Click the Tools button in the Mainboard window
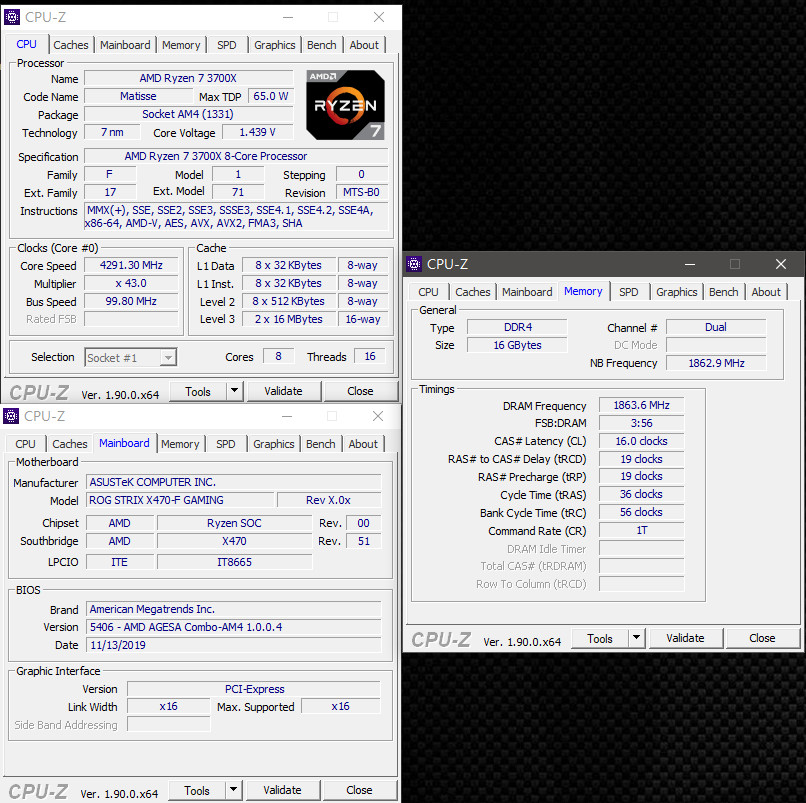806x803 pixels. tap(197, 790)
